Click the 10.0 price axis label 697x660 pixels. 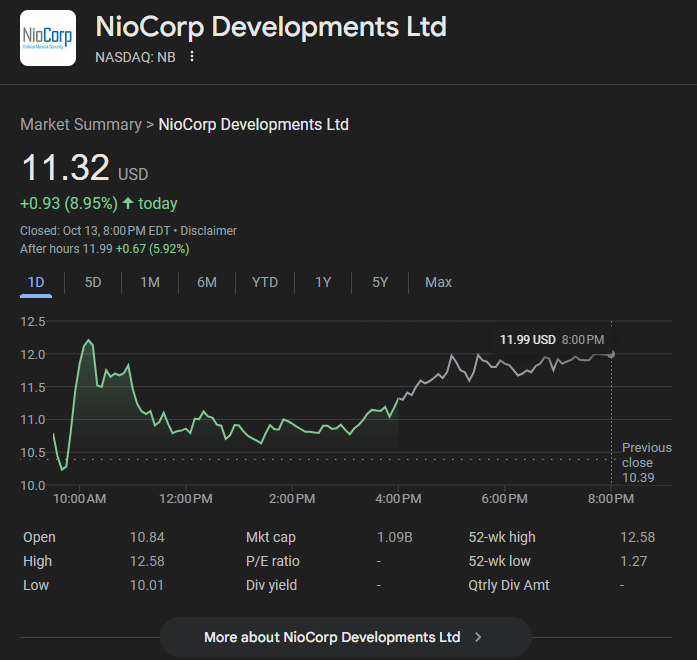pyautogui.click(x=33, y=485)
